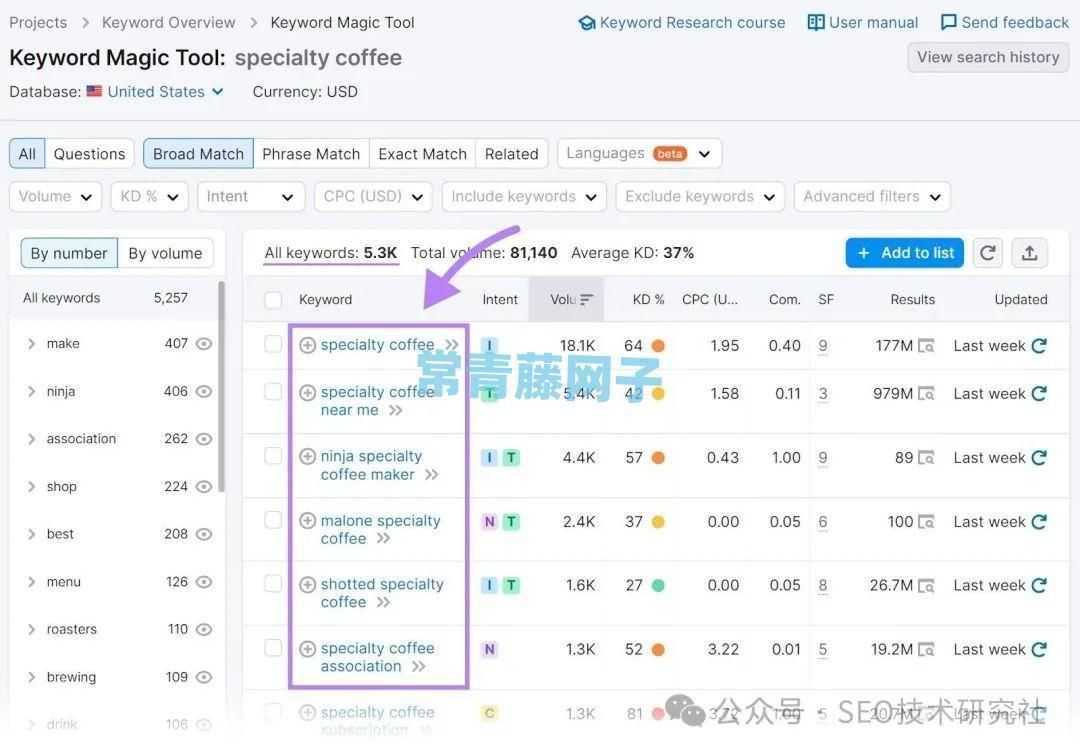Click the View search history button
This screenshot has height=755, width=1080.
click(x=988, y=57)
